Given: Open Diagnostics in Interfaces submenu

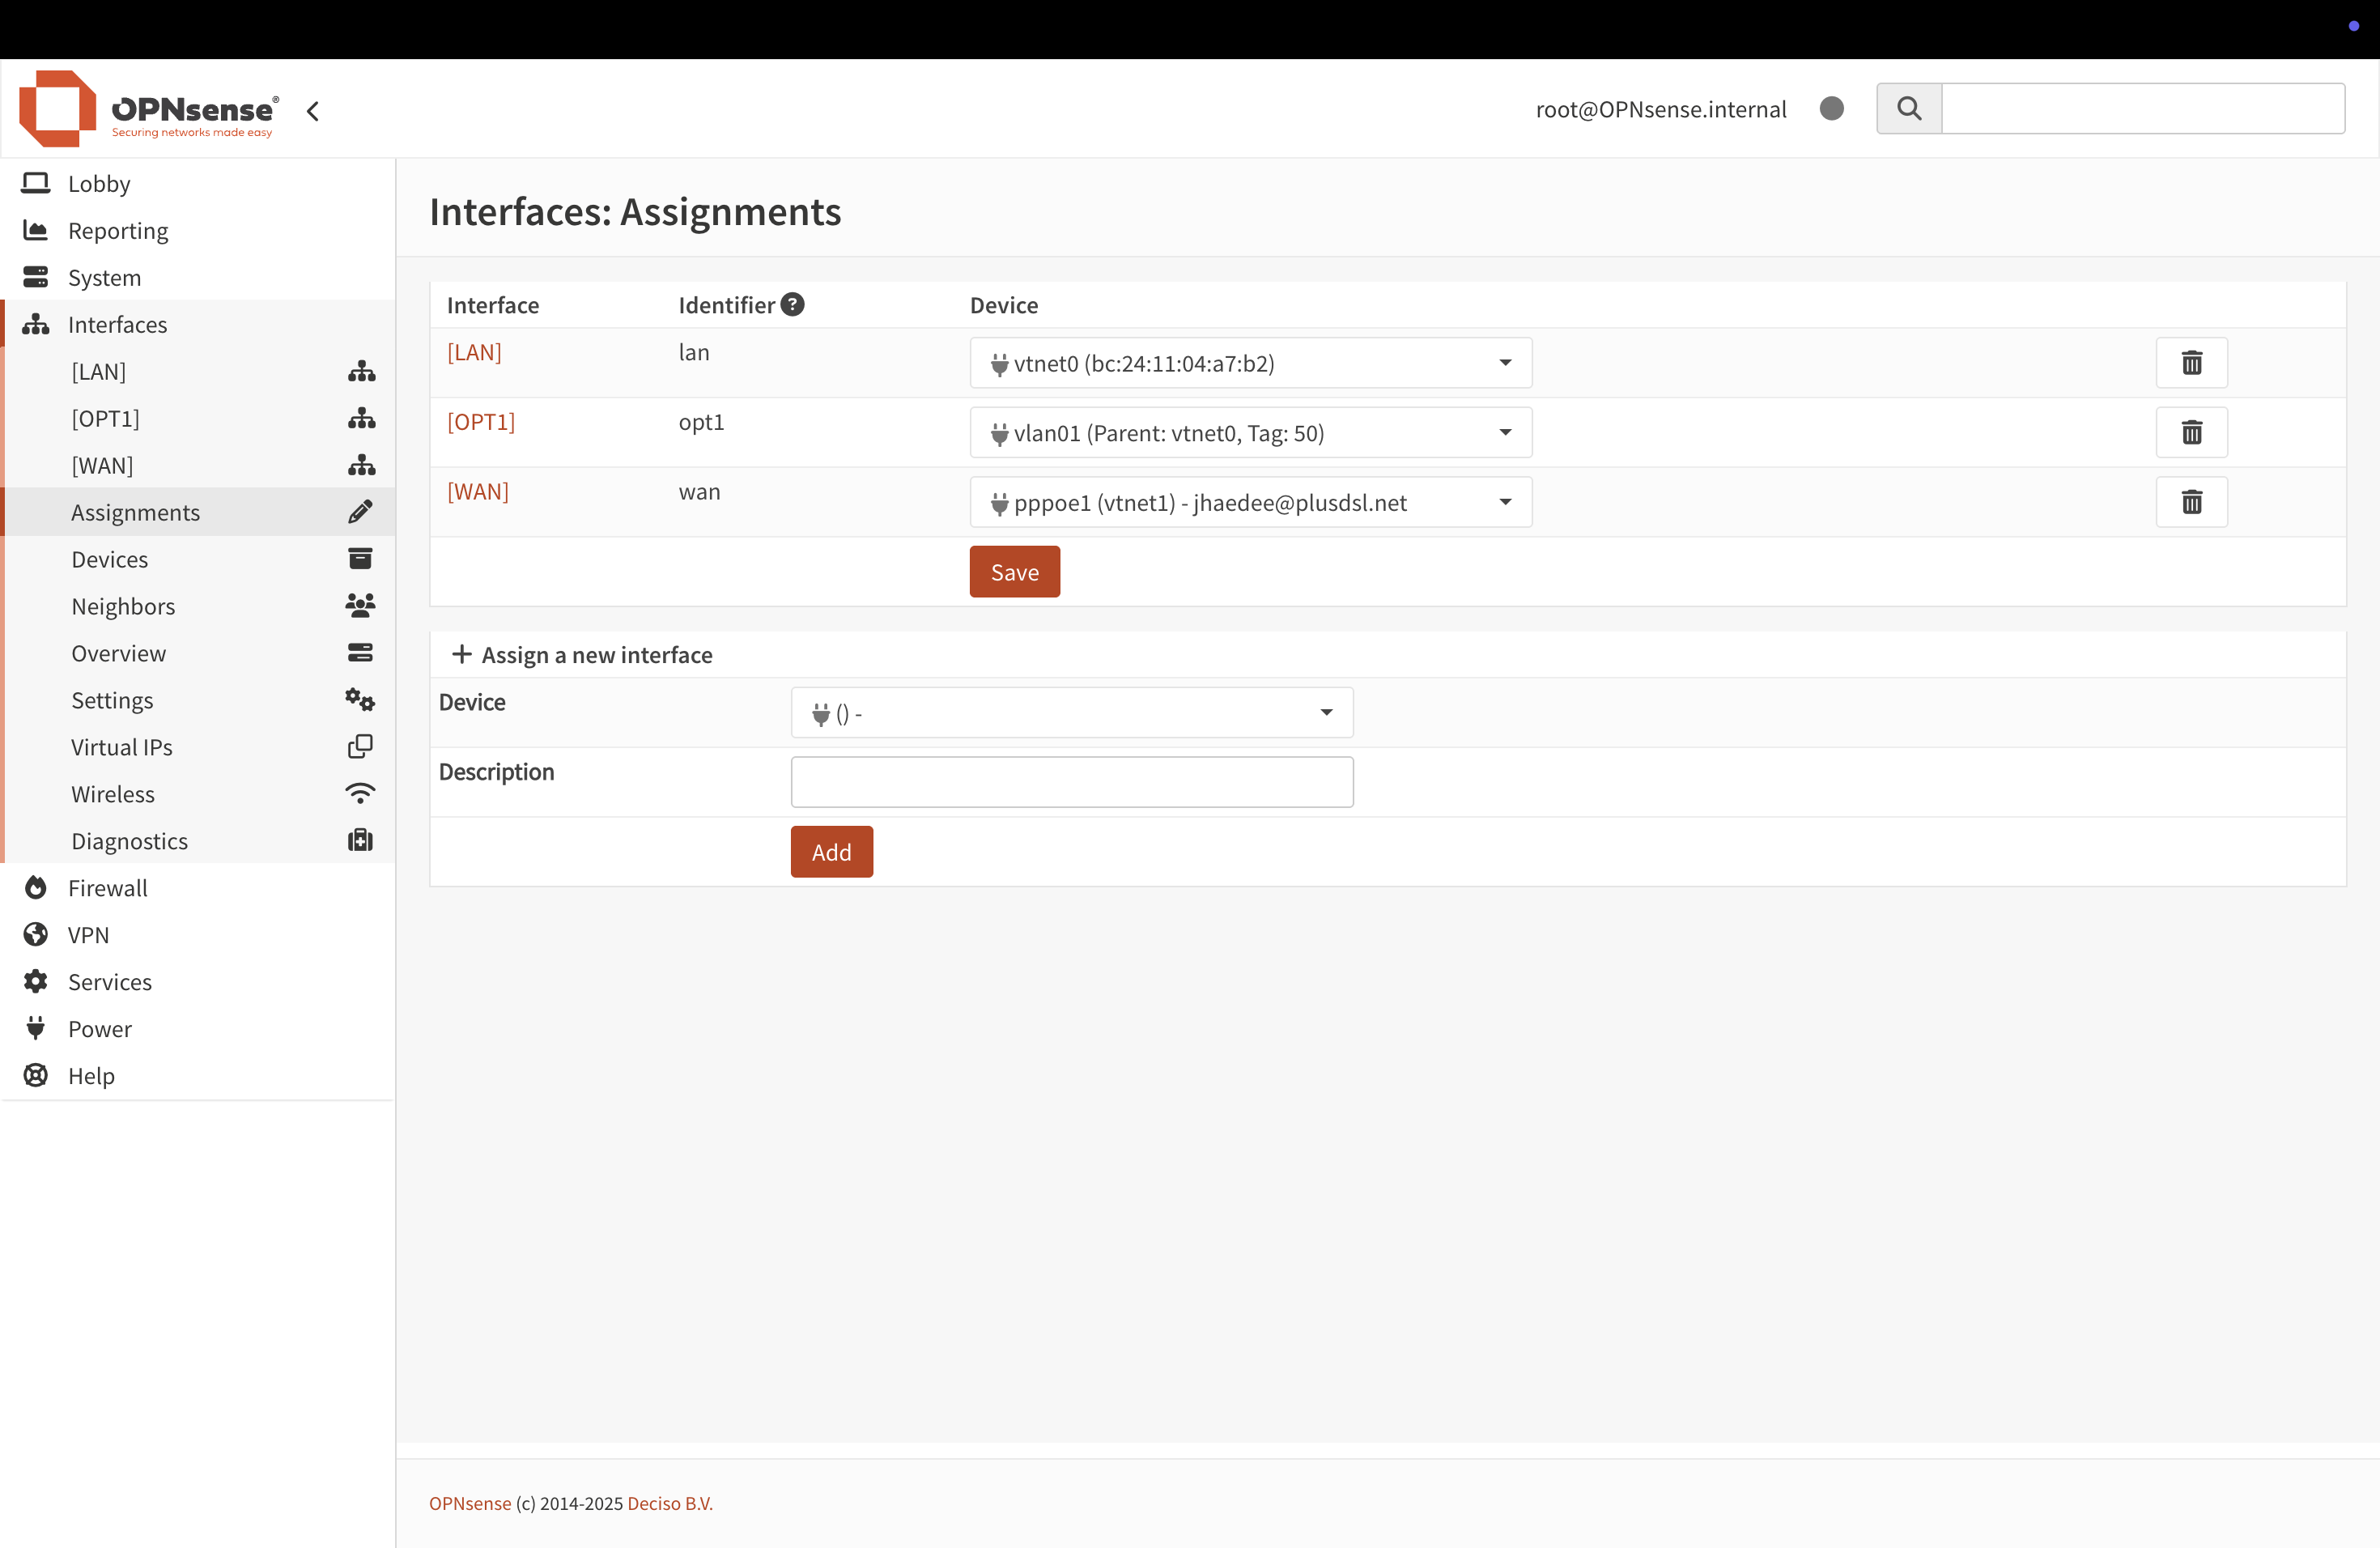Looking at the screenshot, I should (129, 841).
